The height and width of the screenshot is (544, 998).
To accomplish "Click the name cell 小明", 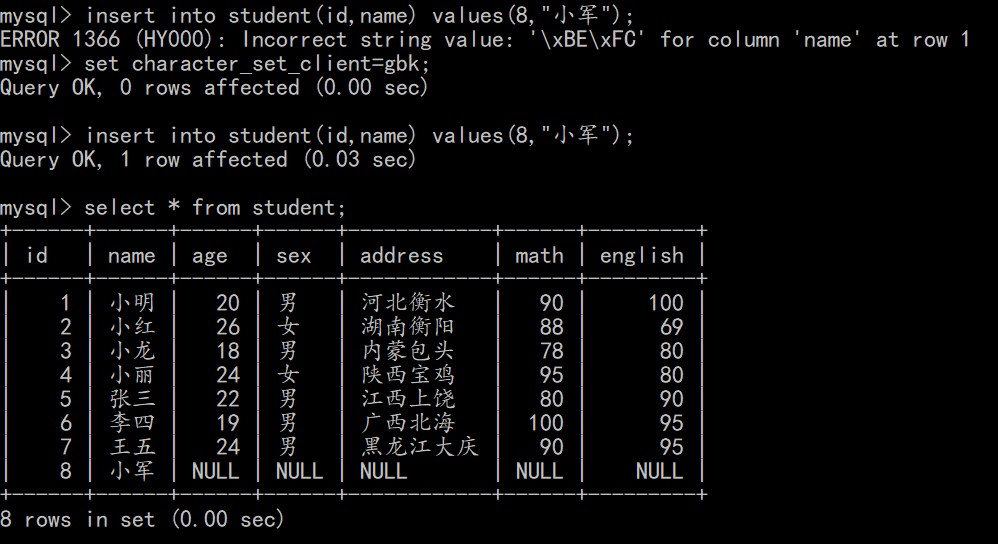I will [x=132, y=303].
